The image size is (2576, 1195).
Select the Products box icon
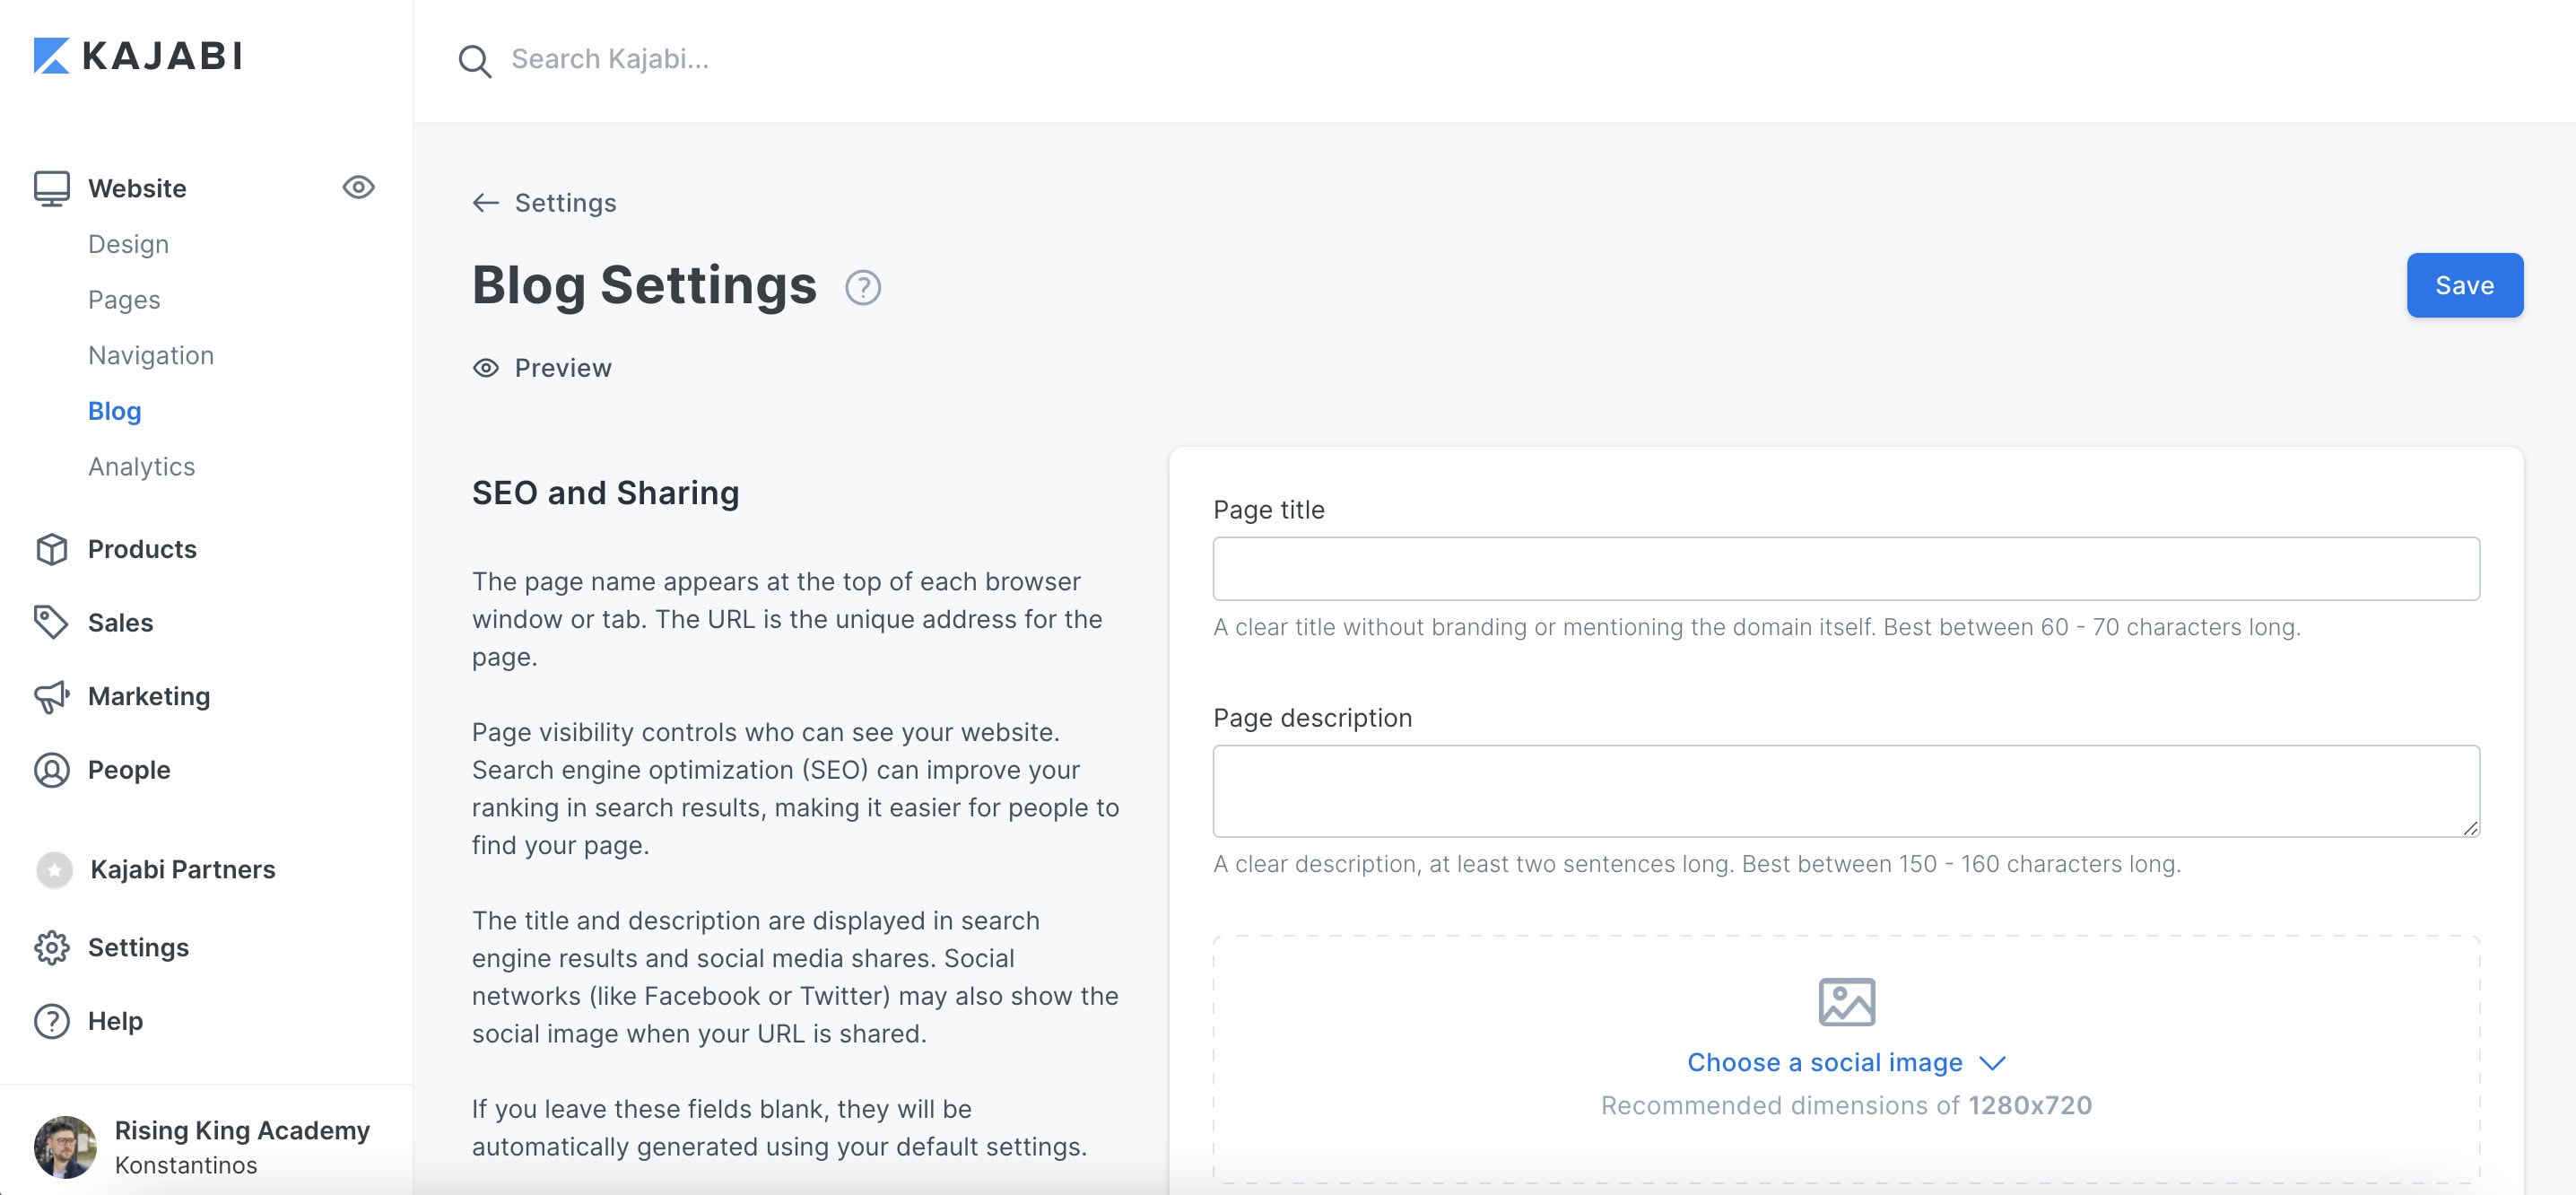coord(52,549)
